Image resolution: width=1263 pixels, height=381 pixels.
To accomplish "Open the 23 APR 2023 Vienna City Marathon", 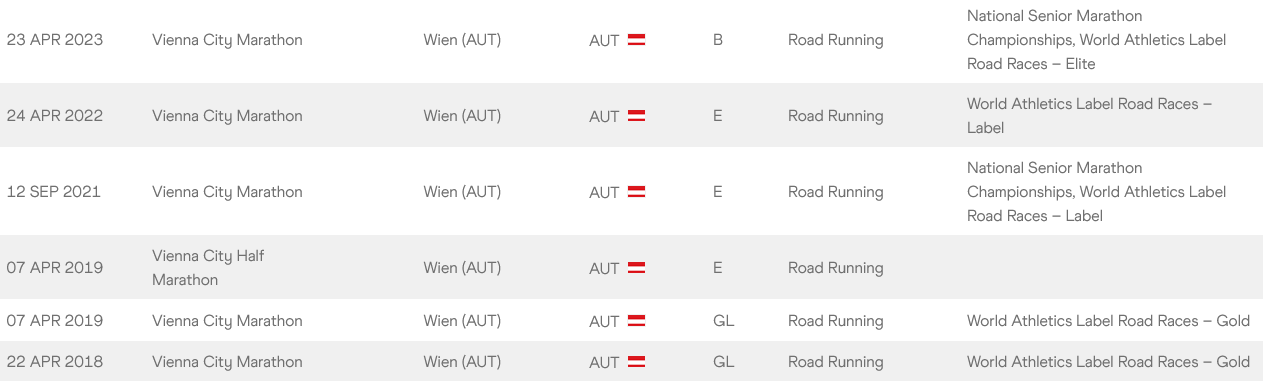I will click(227, 40).
